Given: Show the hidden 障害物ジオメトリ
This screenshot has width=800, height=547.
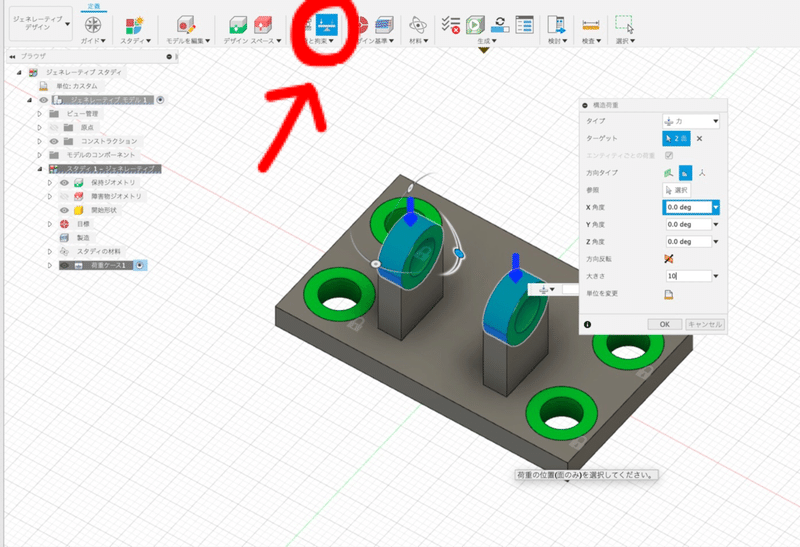Looking at the screenshot, I should coord(64,196).
